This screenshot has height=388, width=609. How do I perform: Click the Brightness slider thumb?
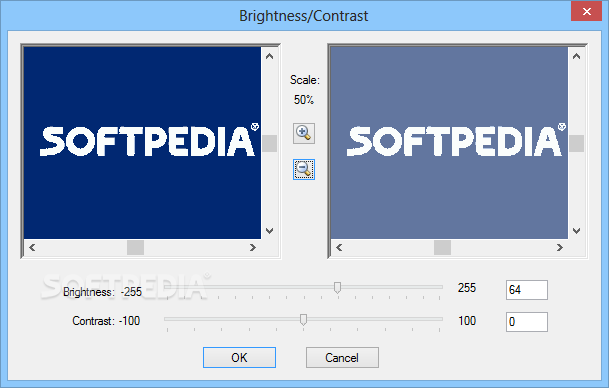tap(338, 288)
